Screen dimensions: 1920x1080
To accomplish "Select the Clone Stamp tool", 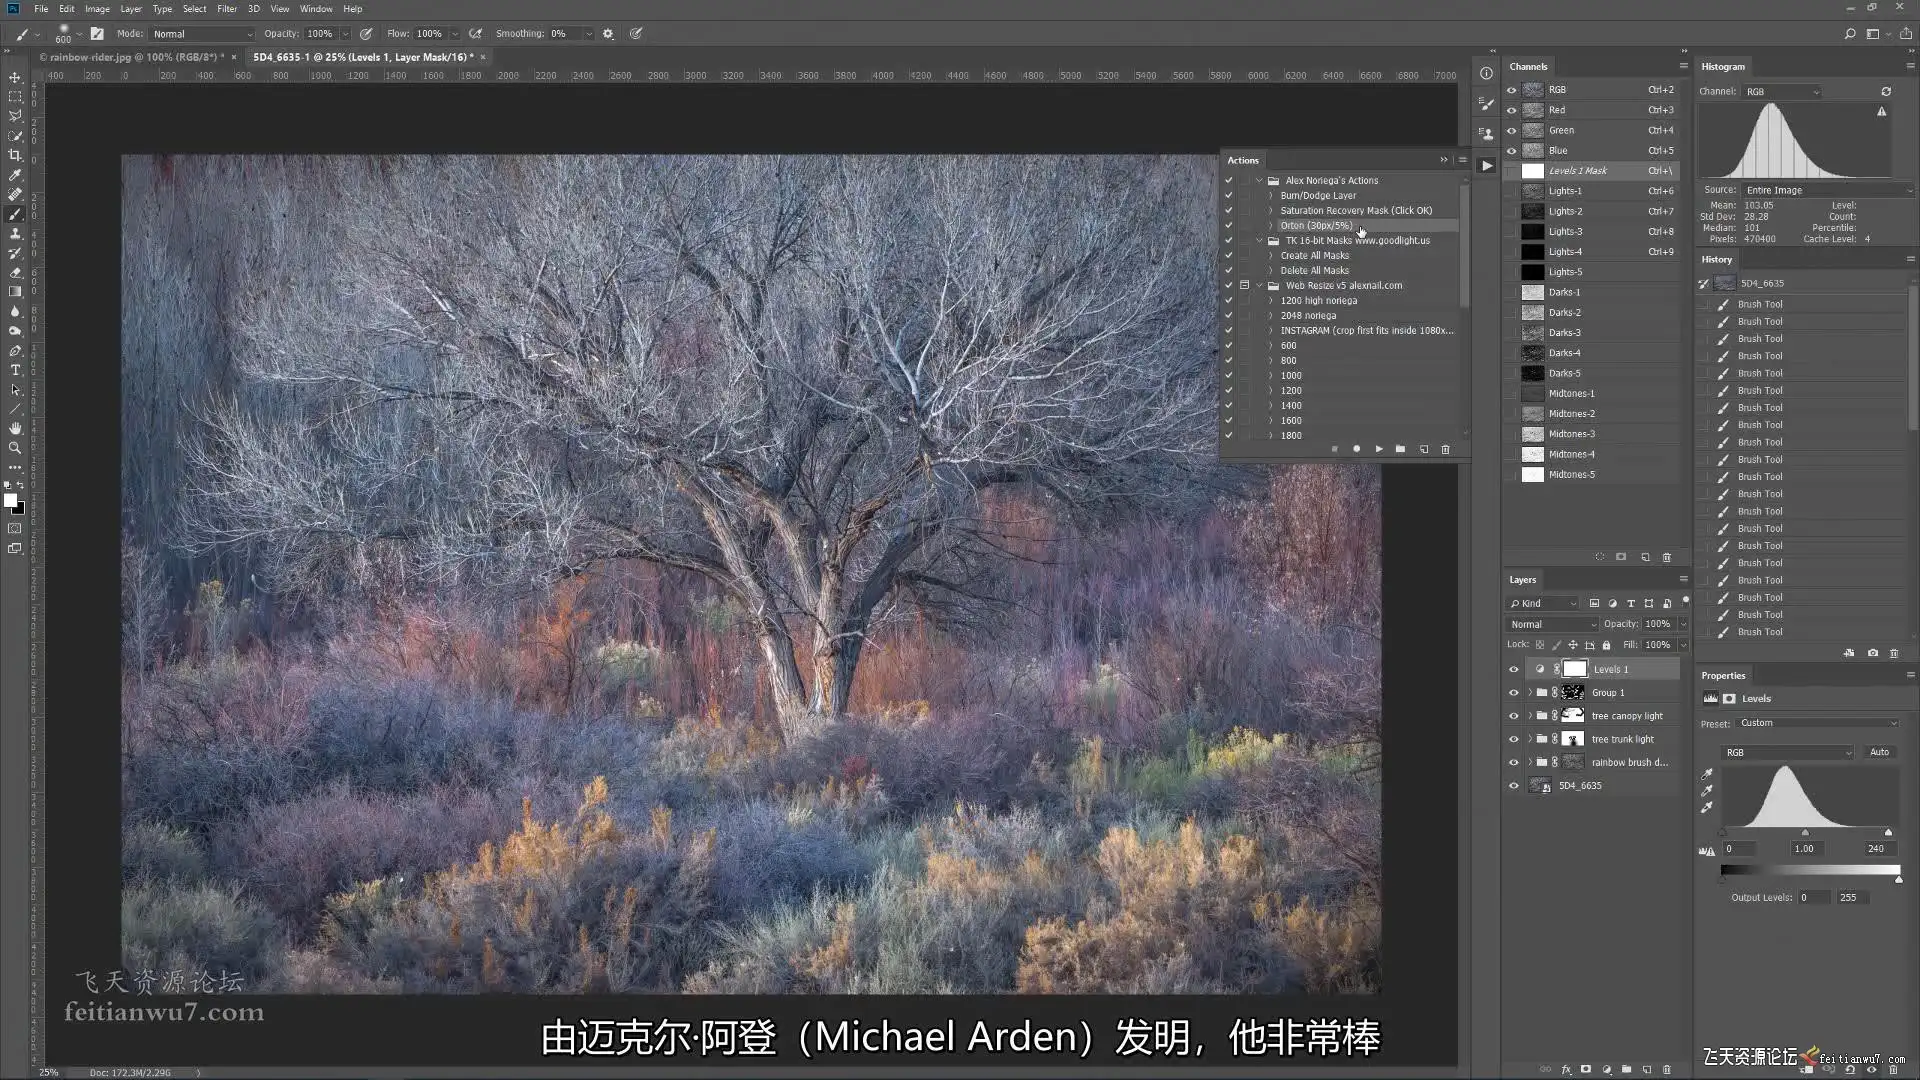I will tap(15, 233).
